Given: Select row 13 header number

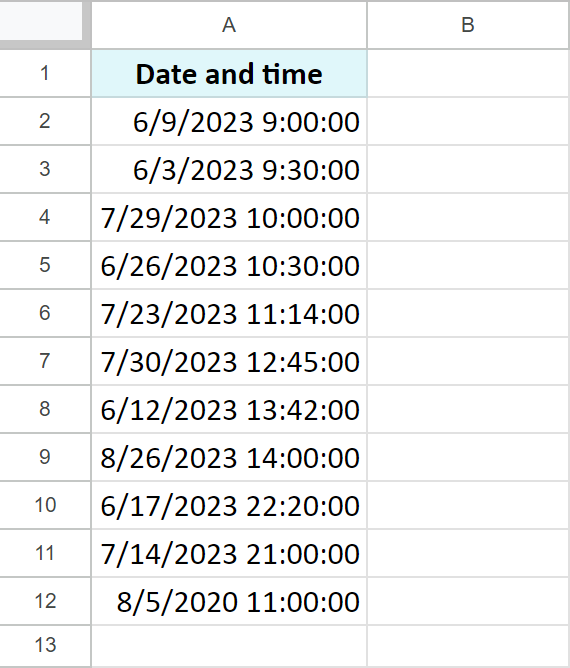Looking at the screenshot, I should click(45, 645).
